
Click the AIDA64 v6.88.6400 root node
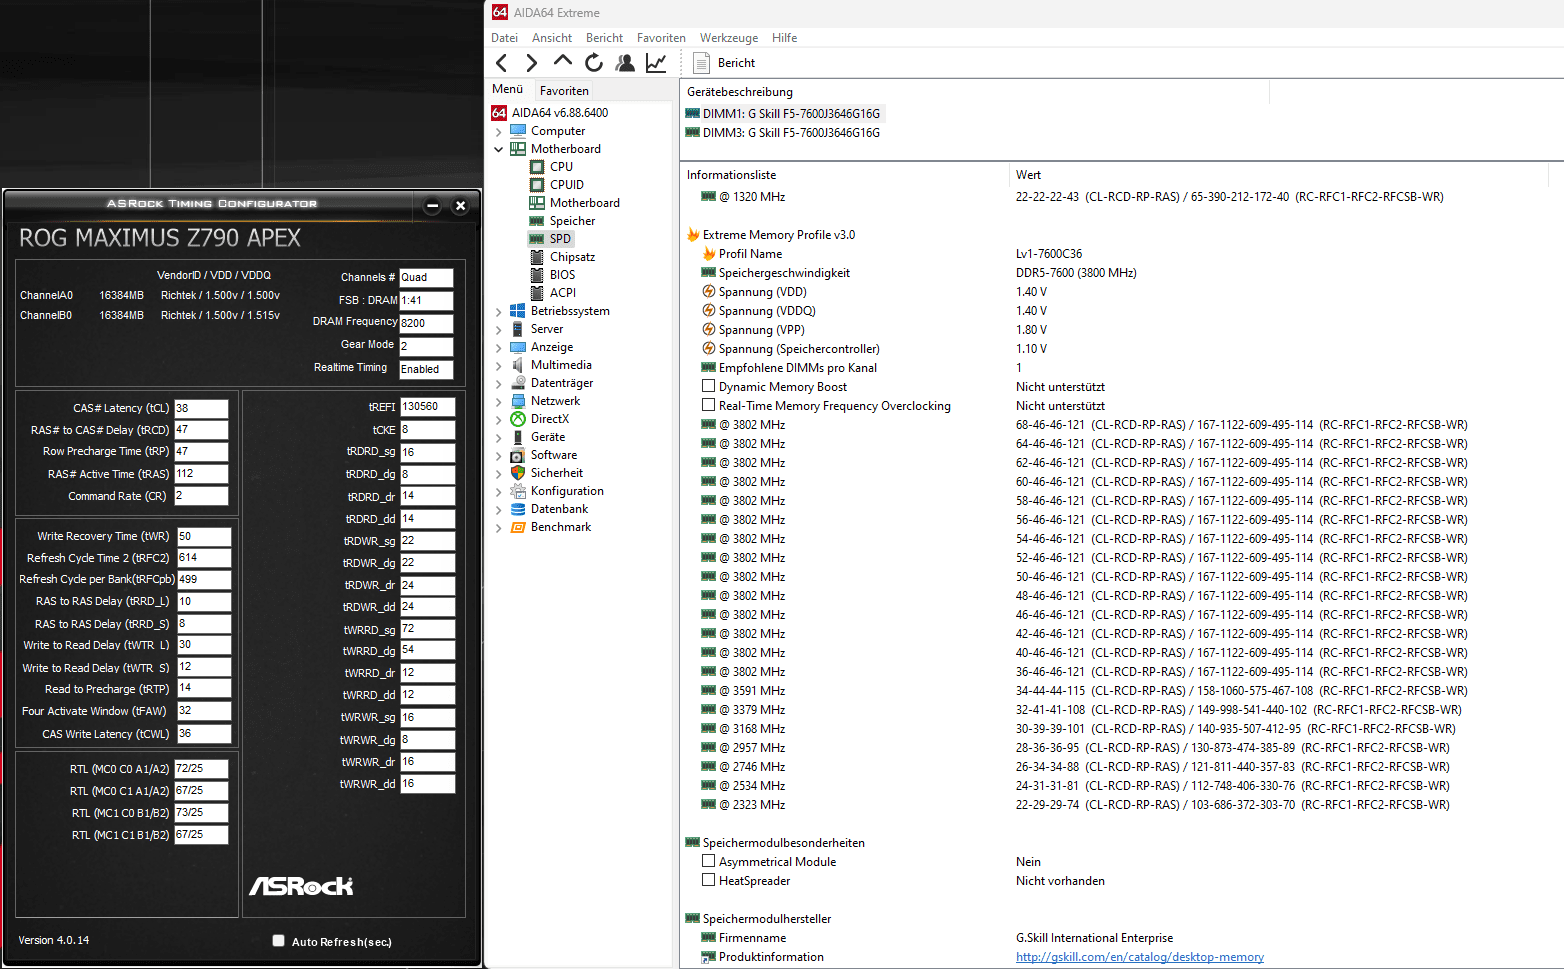[559, 113]
